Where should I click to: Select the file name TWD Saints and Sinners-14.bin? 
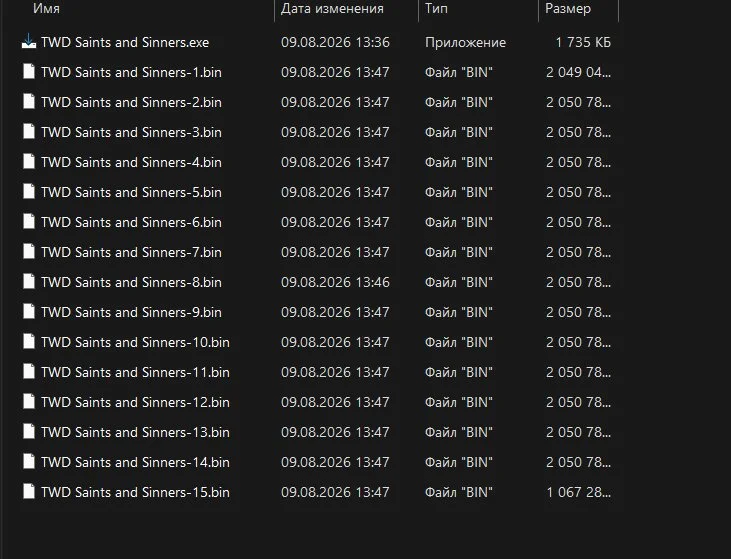point(135,462)
